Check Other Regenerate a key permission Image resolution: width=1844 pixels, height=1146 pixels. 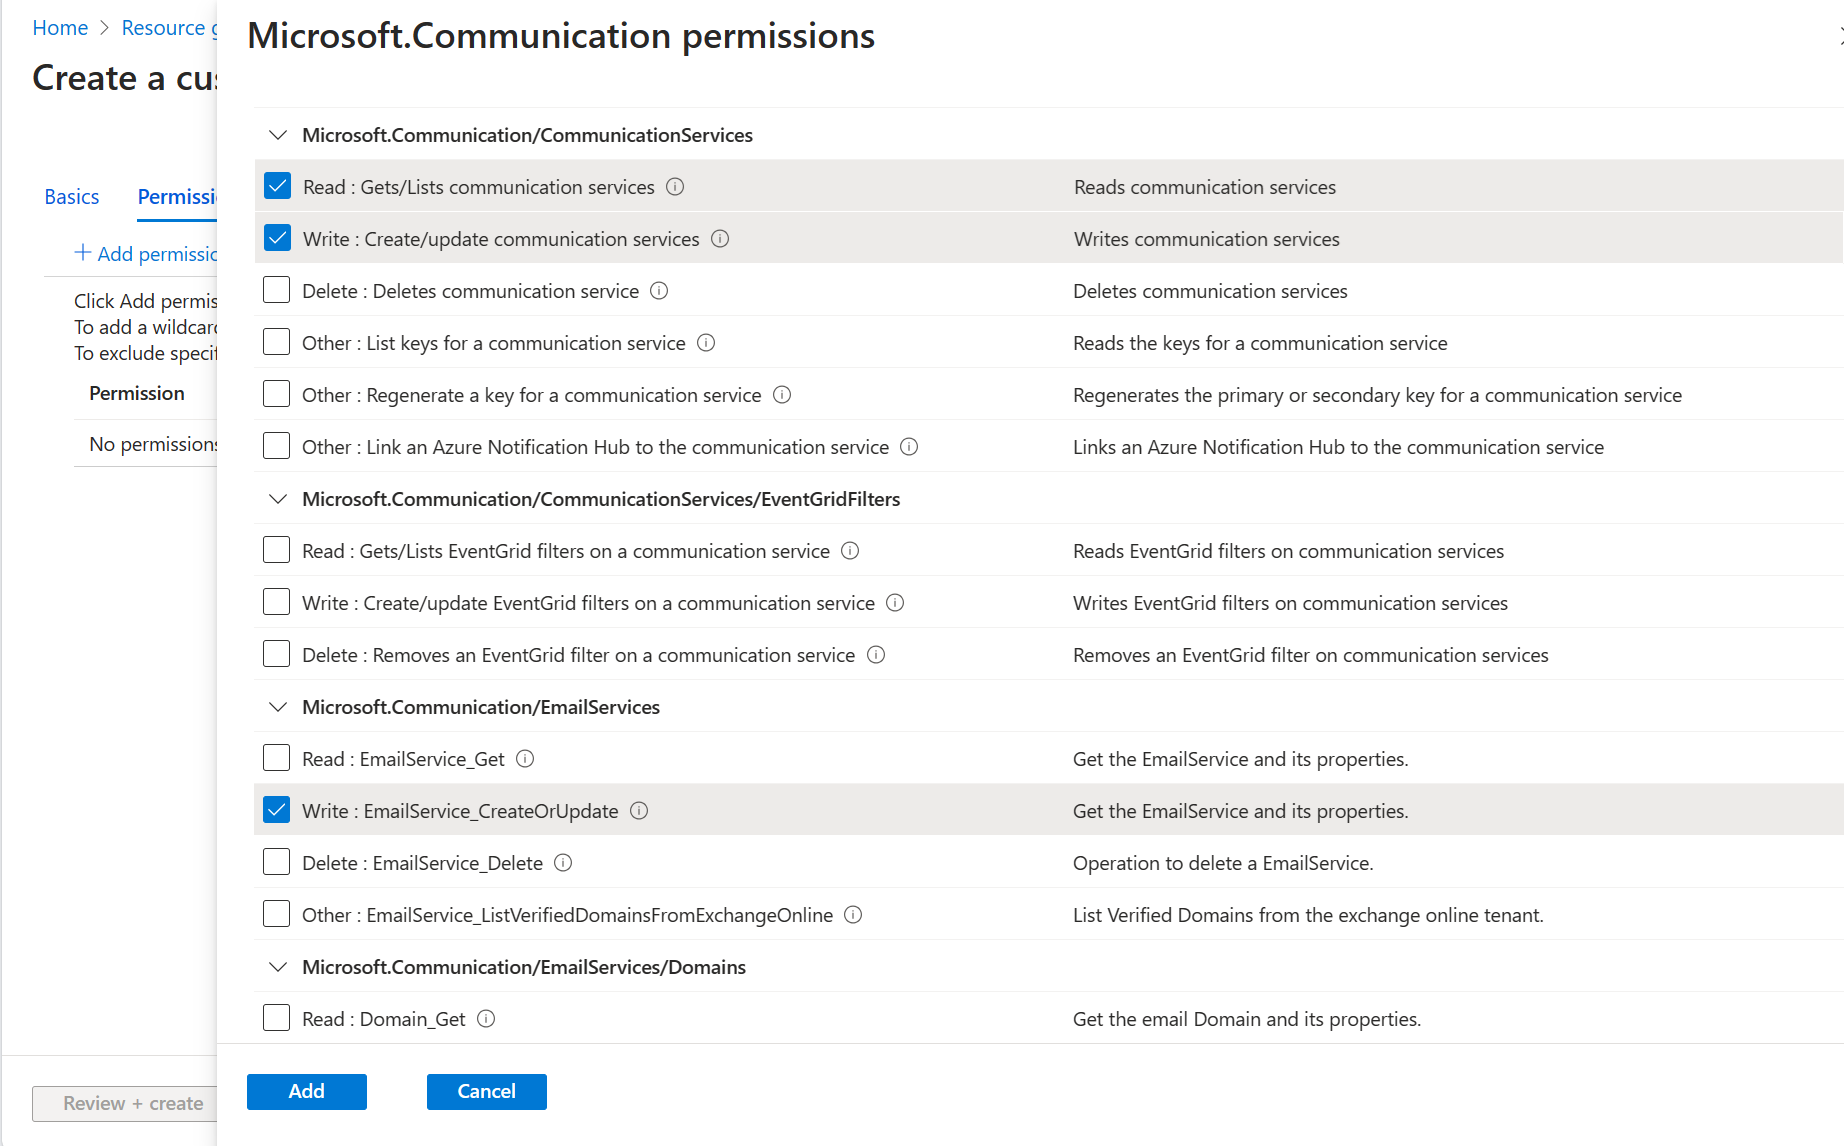277,394
